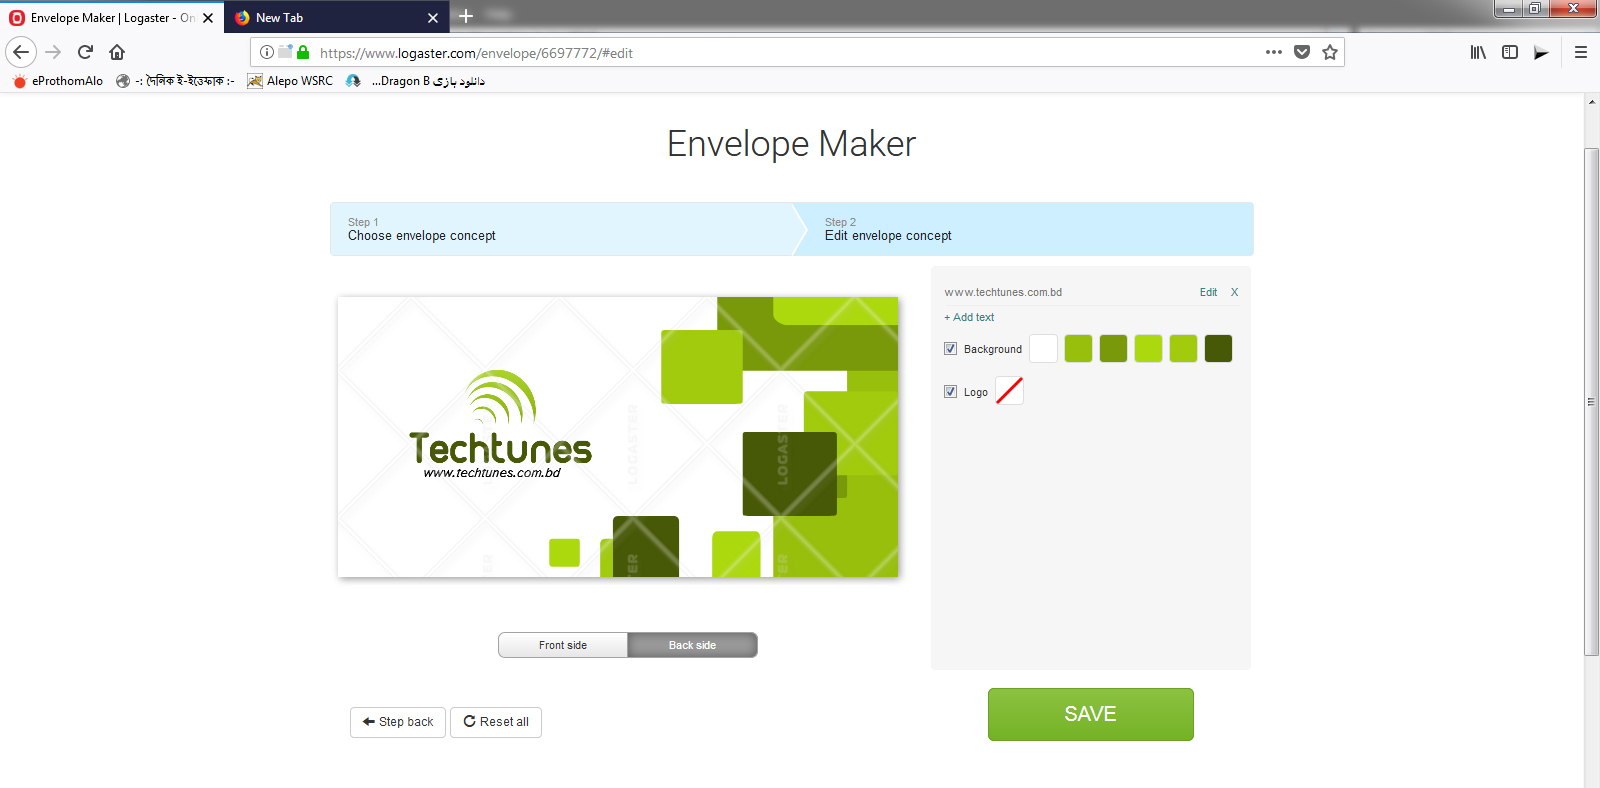Toggle the sidebars icon
The image size is (1600, 788).
point(1510,52)
